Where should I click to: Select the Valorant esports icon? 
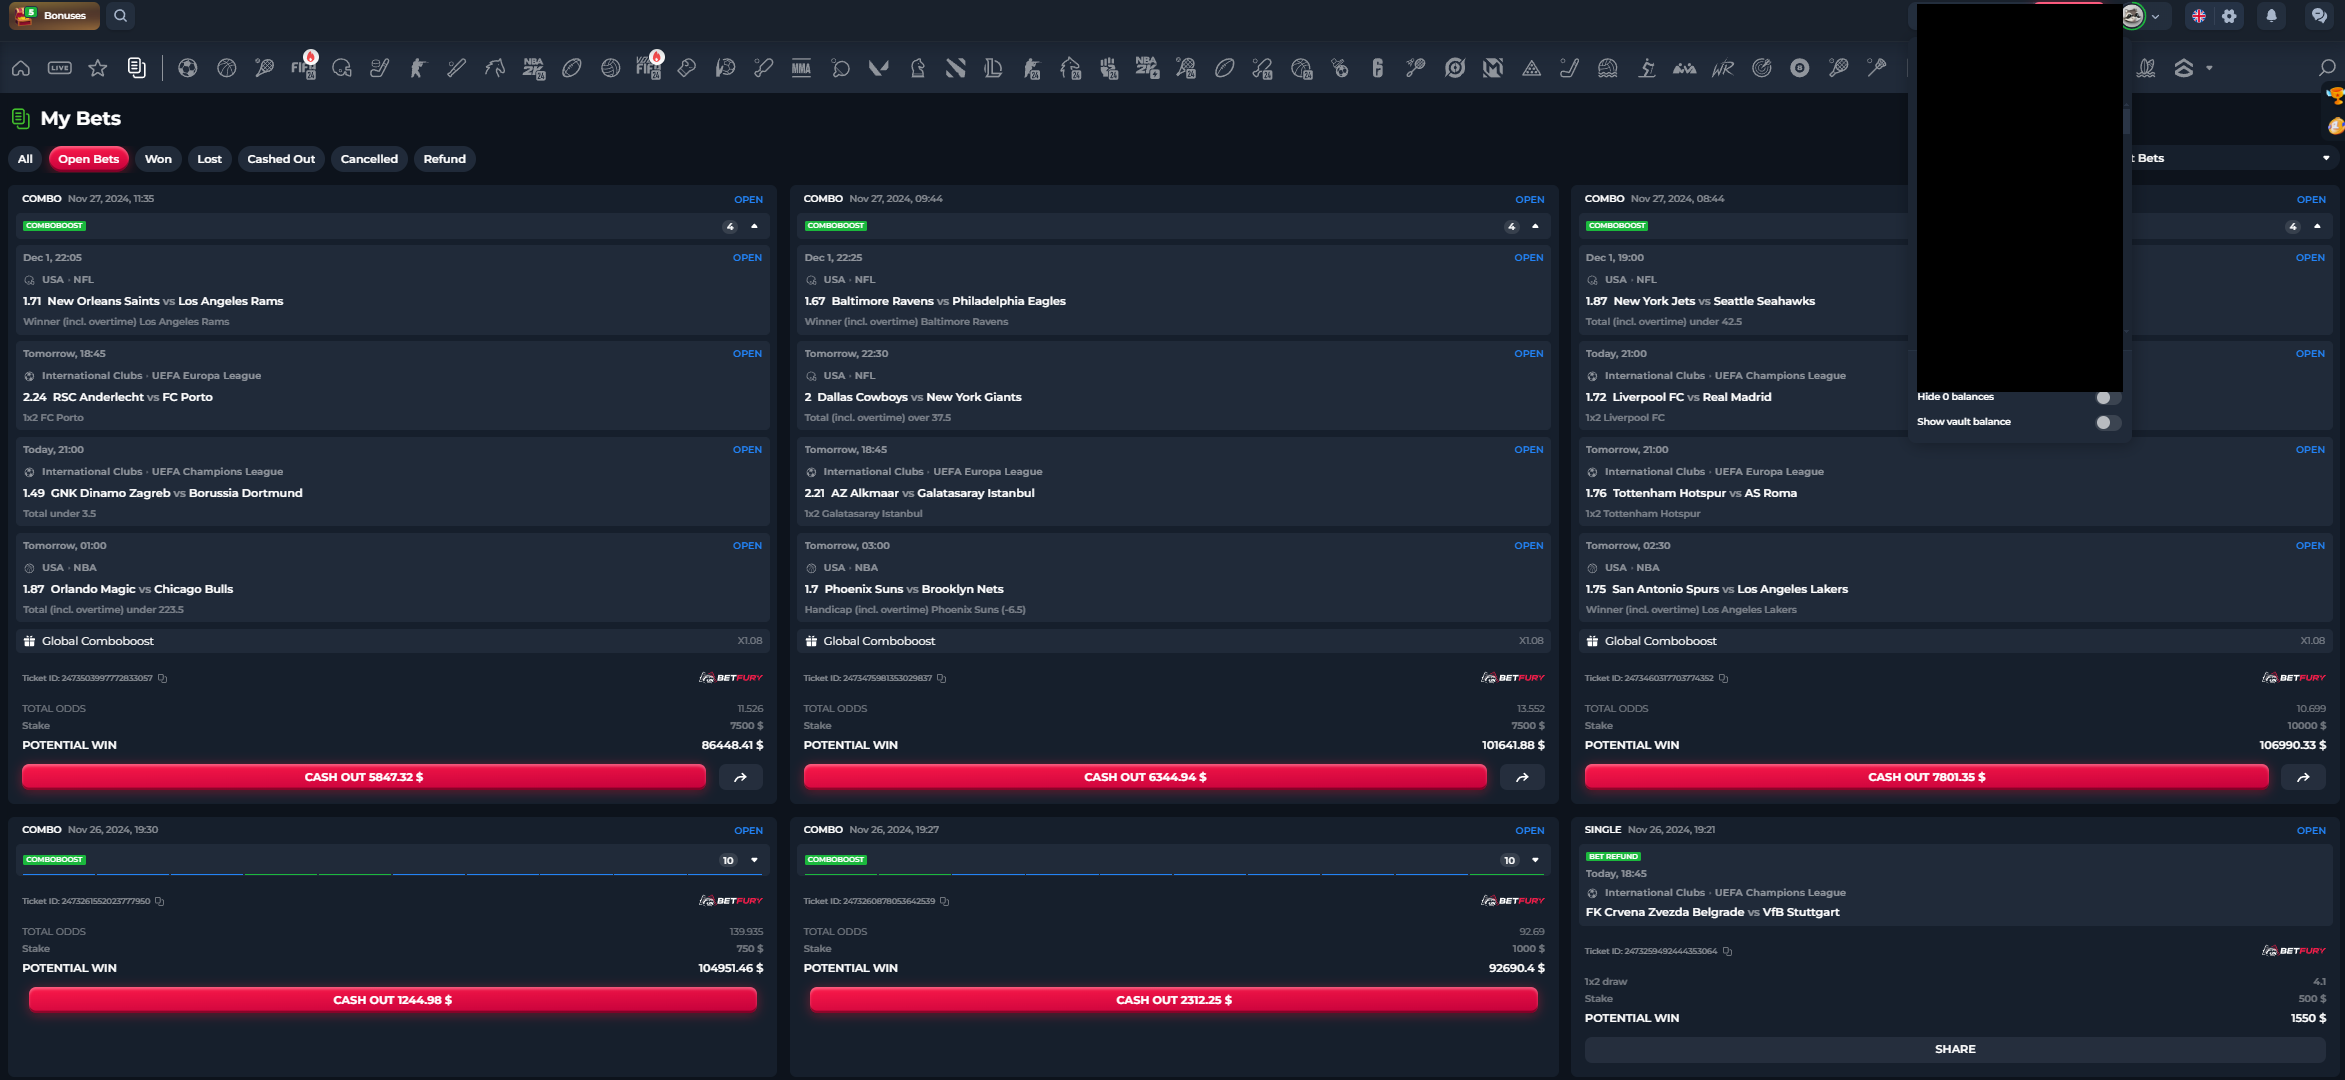pyautogui.click(x=879, y=68)
